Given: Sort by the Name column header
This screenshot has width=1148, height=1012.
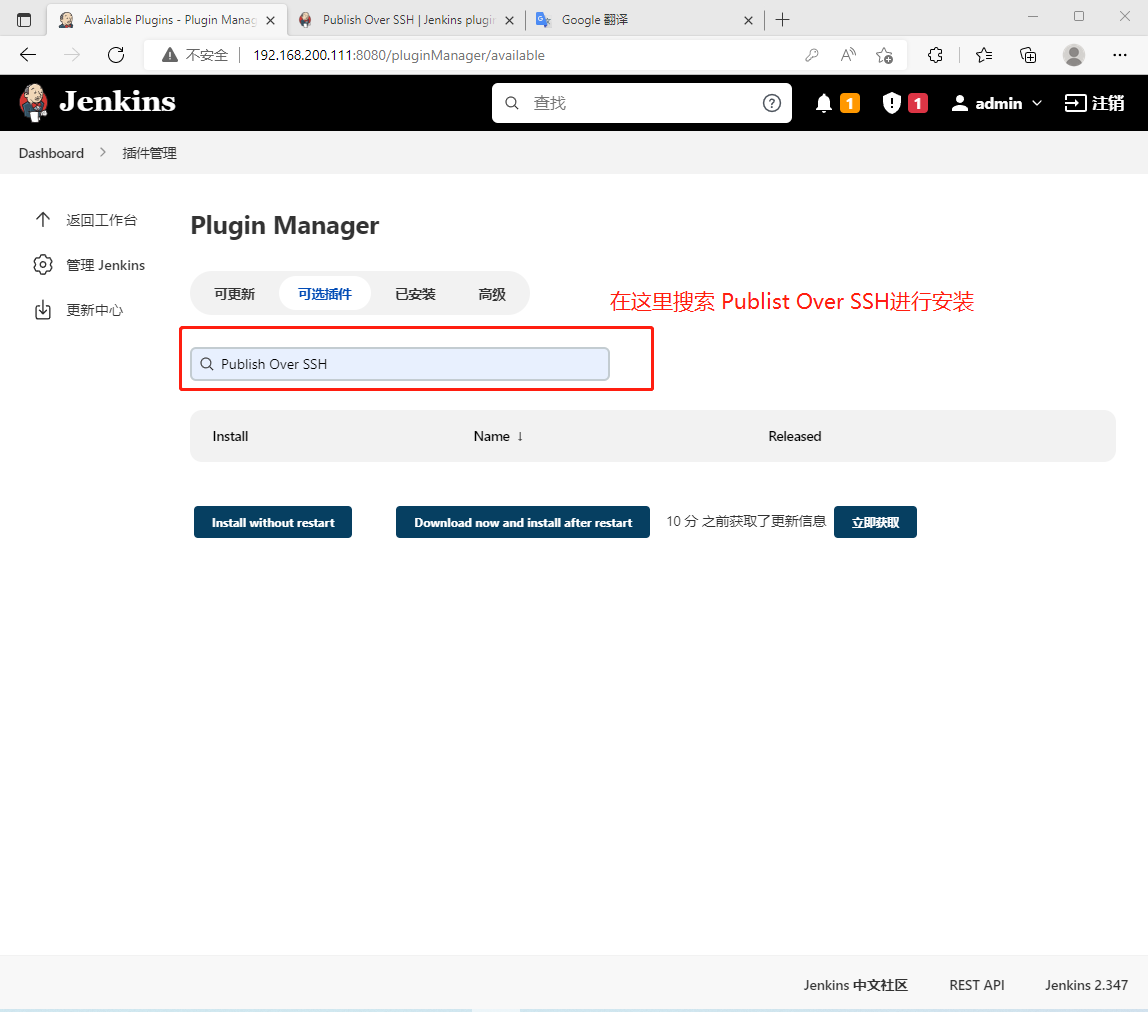Looking at the screenshot, I should tap(498, 436).
